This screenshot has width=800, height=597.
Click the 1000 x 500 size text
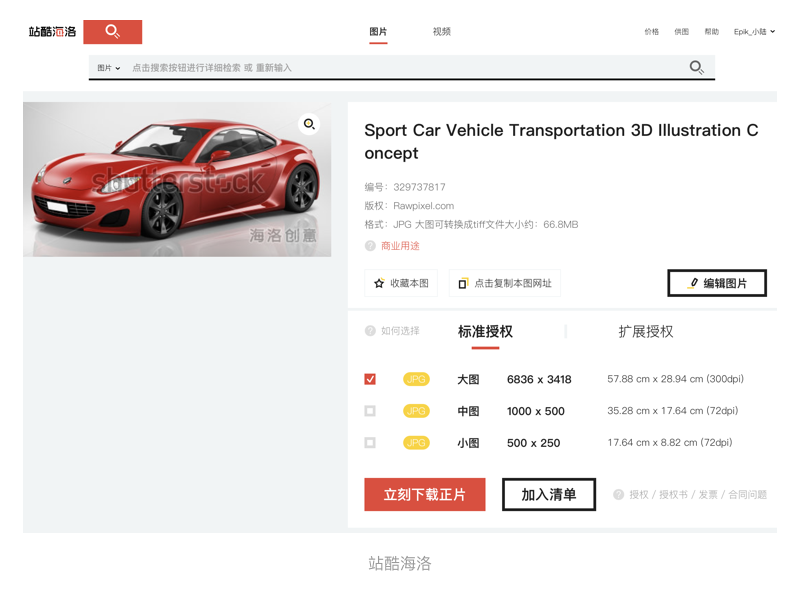[536, 411]
